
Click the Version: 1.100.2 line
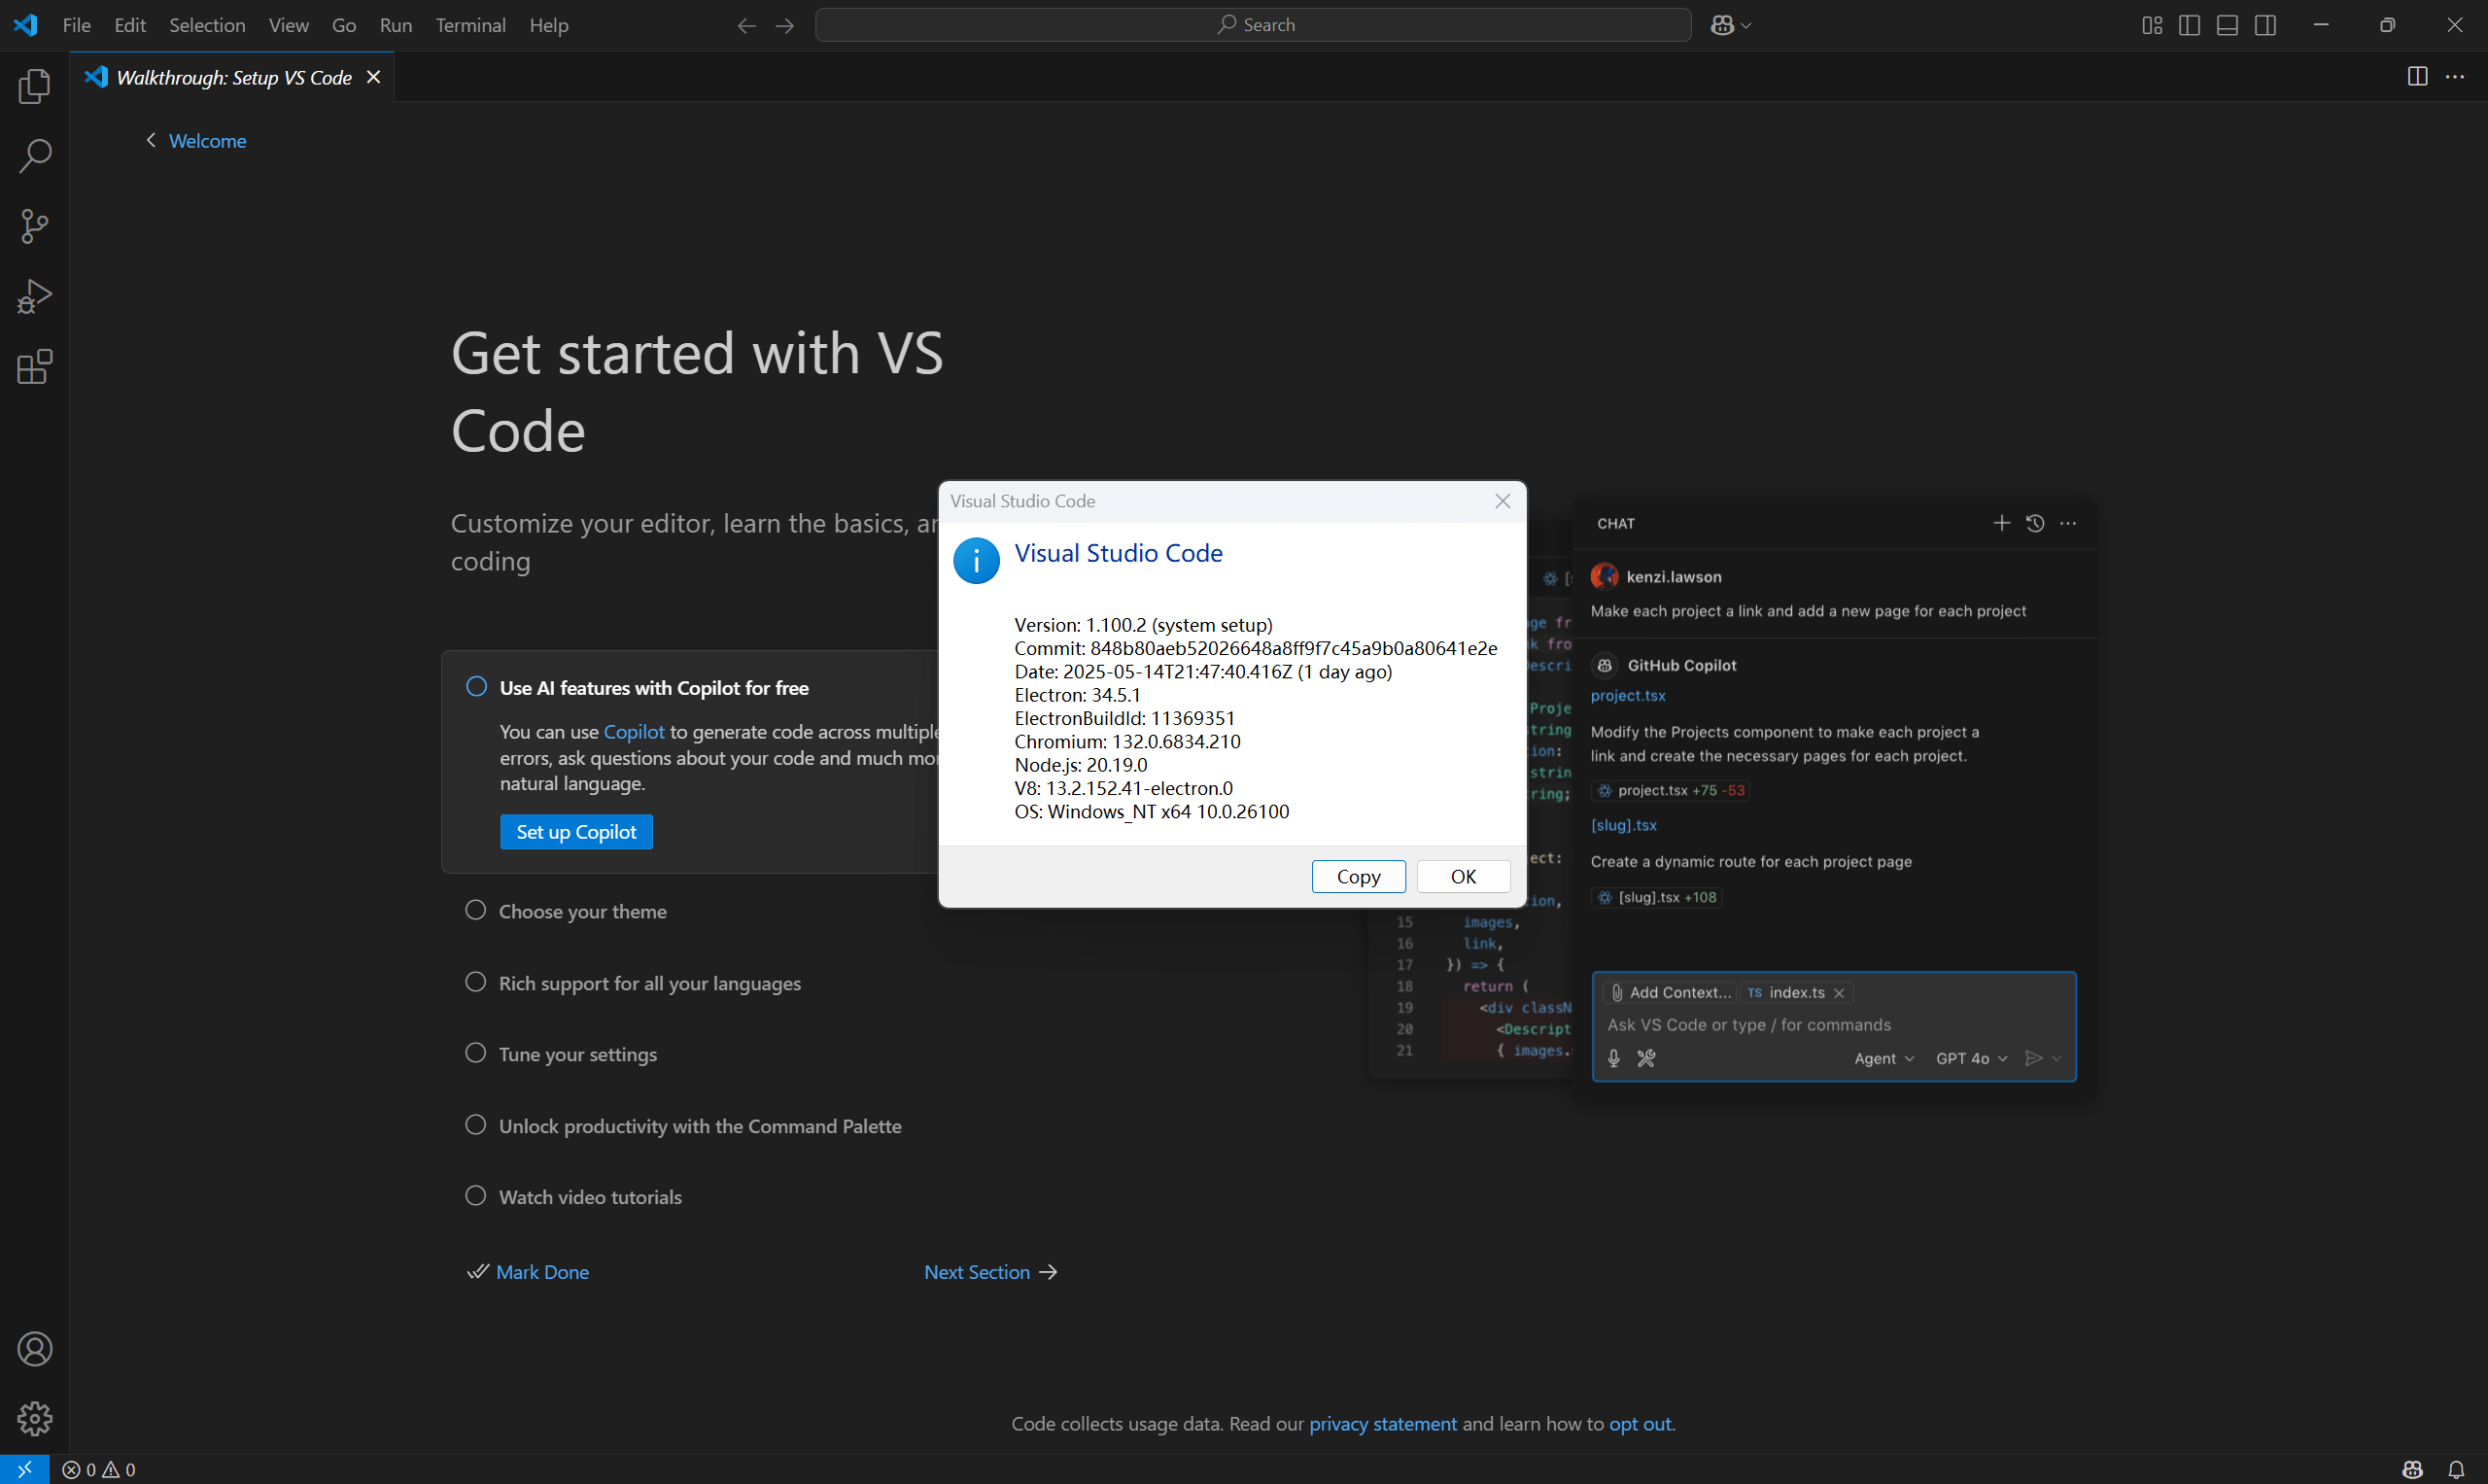[x=1143, y=625]
